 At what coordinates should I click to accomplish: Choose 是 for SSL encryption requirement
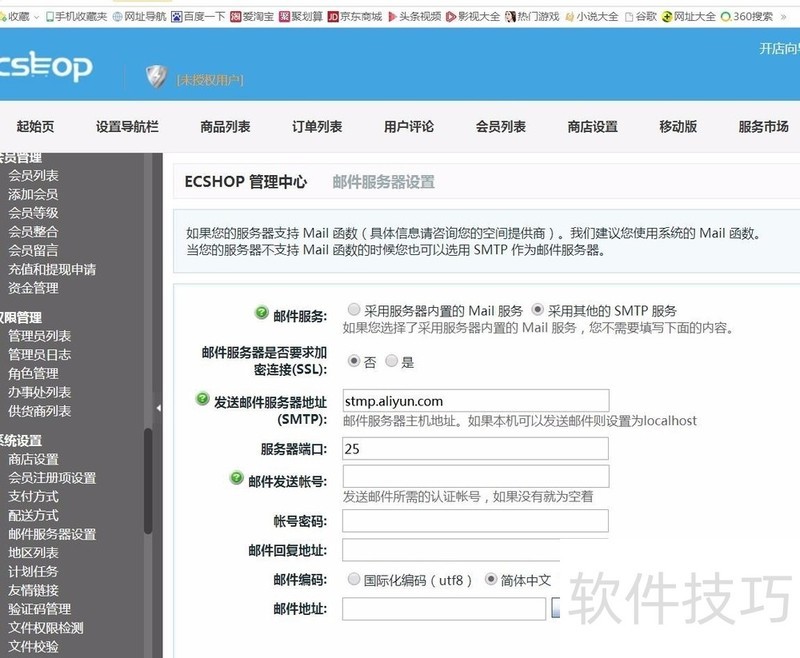coord(390,362)
